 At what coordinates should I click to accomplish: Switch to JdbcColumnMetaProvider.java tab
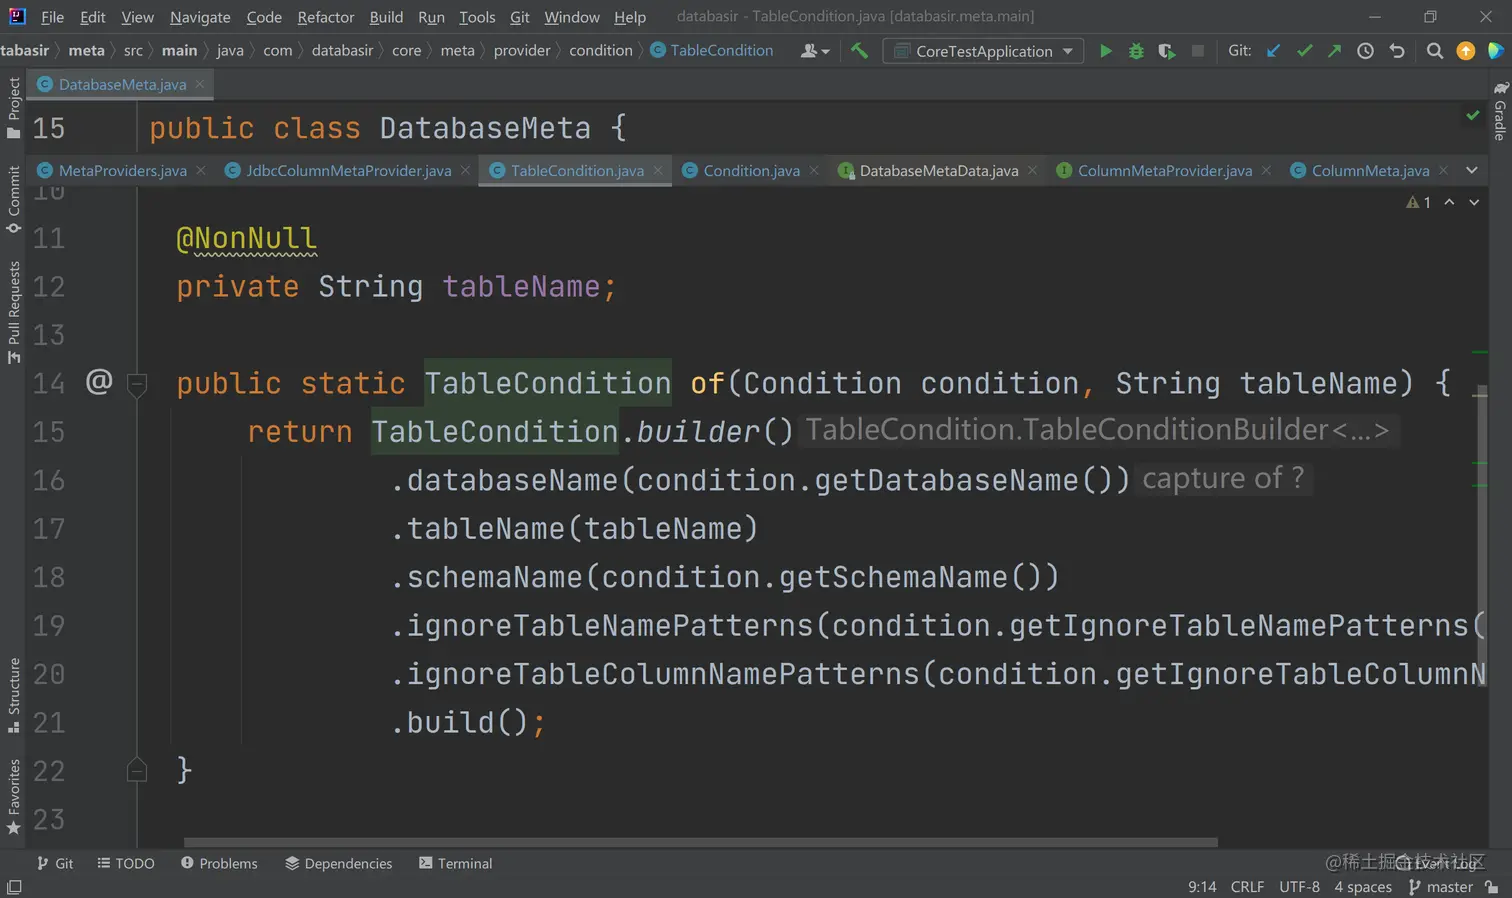click(x=348, y=170)
